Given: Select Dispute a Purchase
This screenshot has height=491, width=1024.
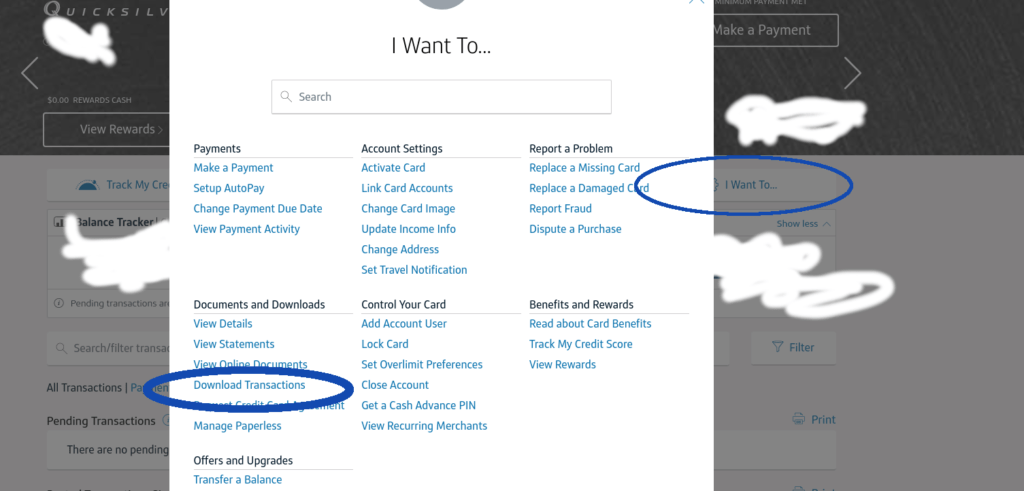Looking at the screenshot, I should click(x=575, y=229).
